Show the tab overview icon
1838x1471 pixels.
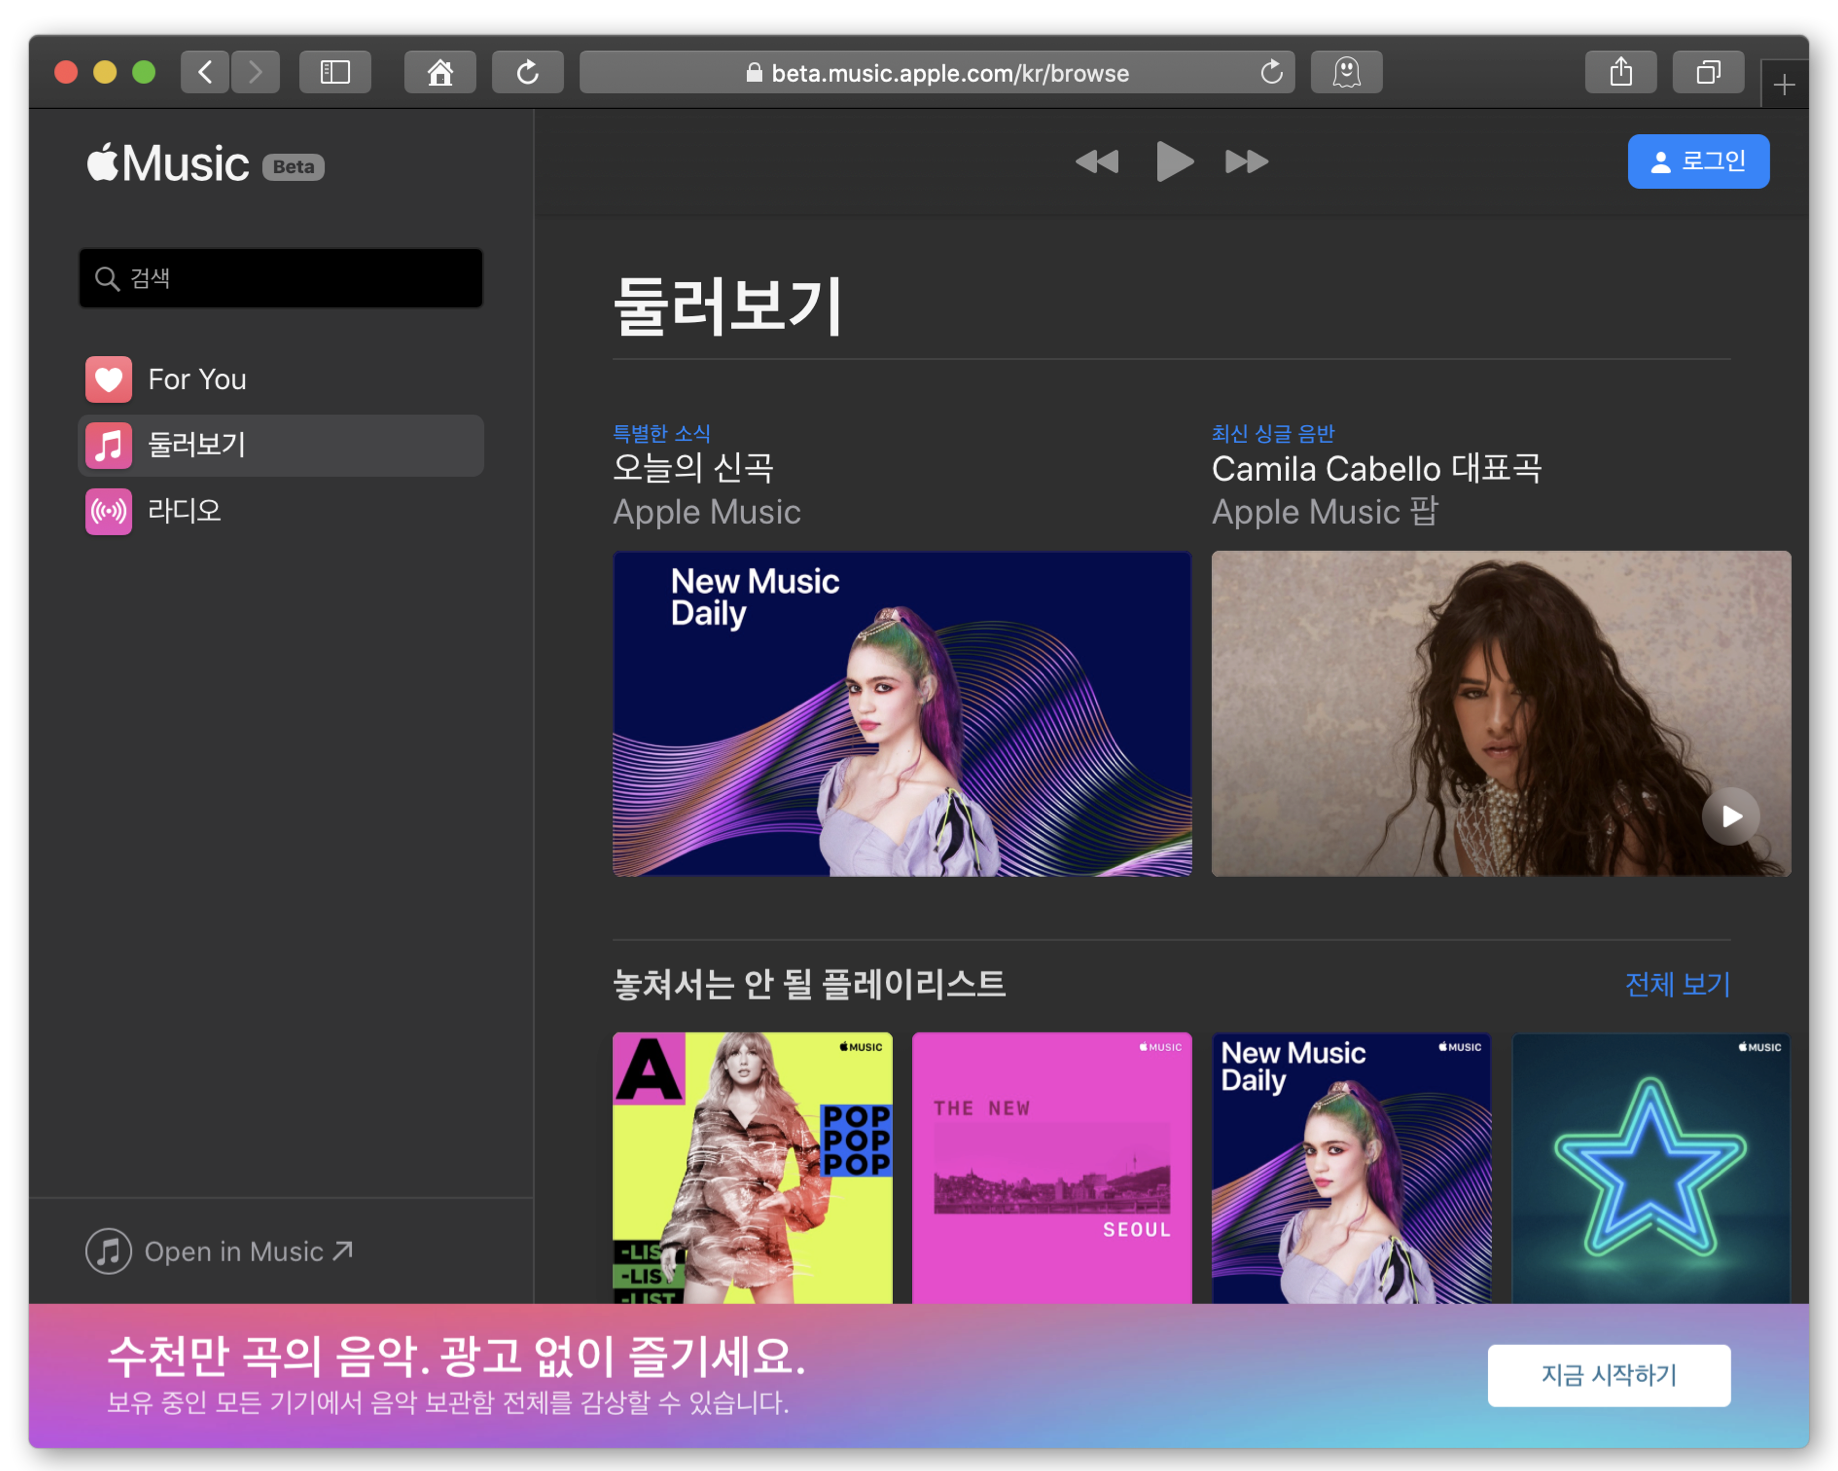pyautogui.click(x=1708, y=72)
